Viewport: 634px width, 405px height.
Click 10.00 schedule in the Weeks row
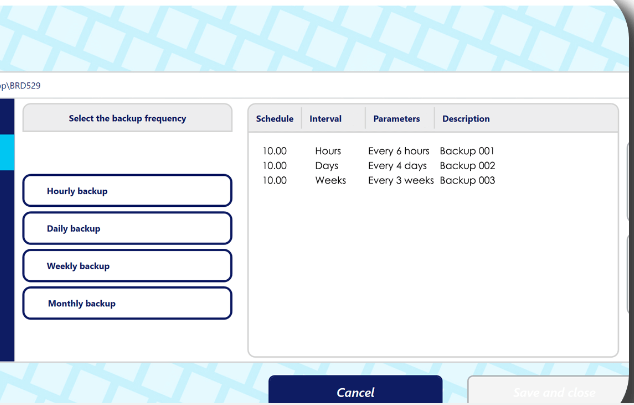point(275,180)
